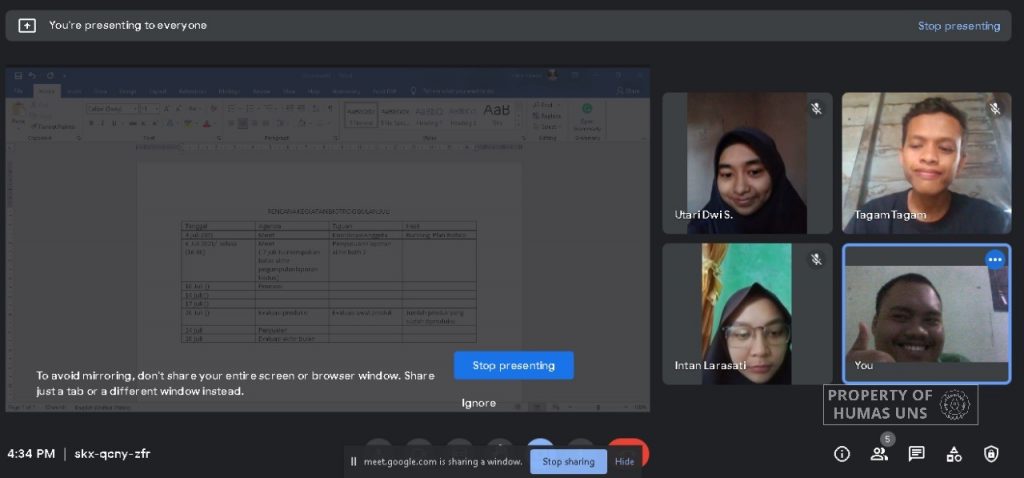Open meeting details info icon

click(x=842, y=454)
